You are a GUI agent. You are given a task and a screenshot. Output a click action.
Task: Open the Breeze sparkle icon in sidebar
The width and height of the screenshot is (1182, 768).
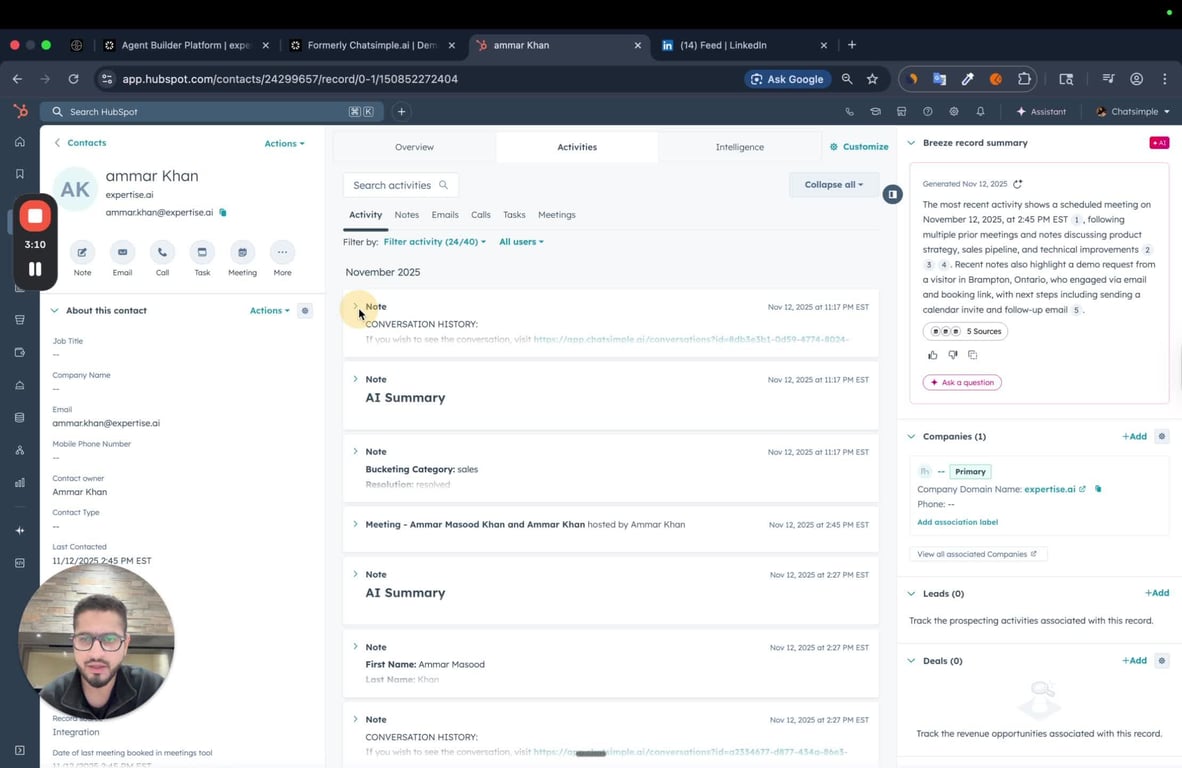(20, 530)
